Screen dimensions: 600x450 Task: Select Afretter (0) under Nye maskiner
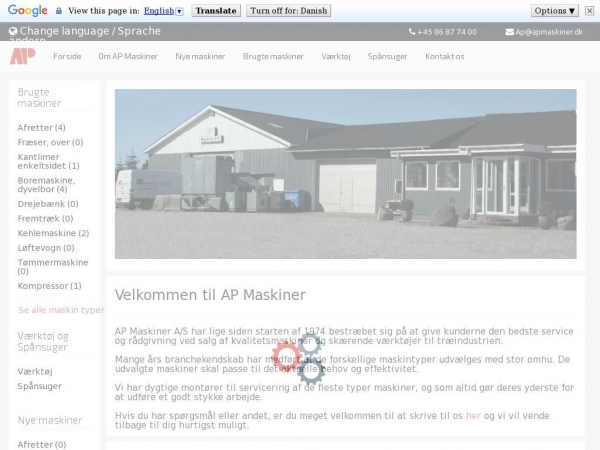click(x=42, y=445)
